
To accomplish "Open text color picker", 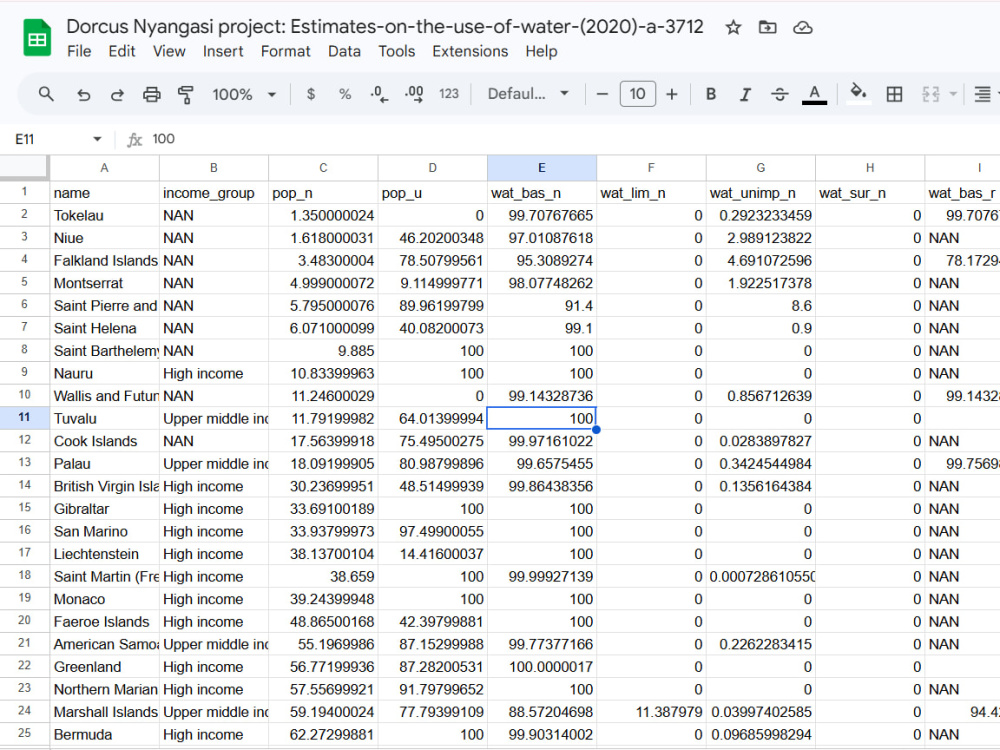I will pos(814,94).
